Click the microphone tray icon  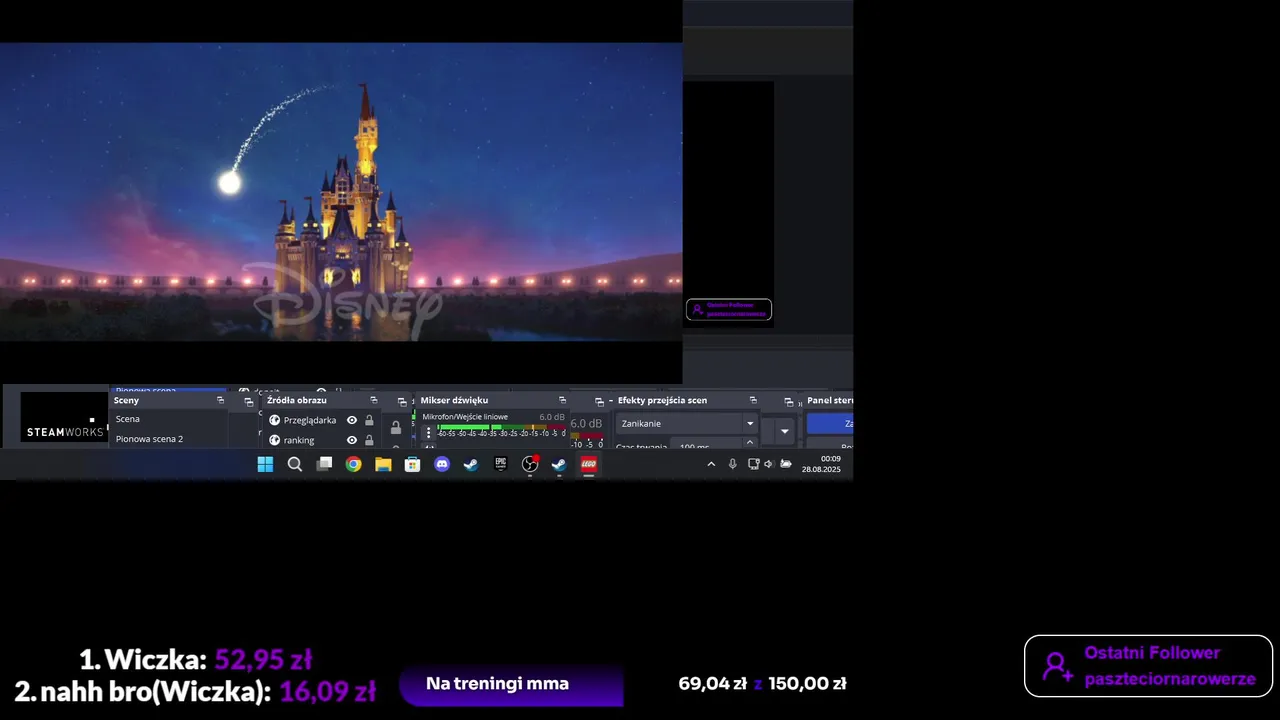click(732, 464)
